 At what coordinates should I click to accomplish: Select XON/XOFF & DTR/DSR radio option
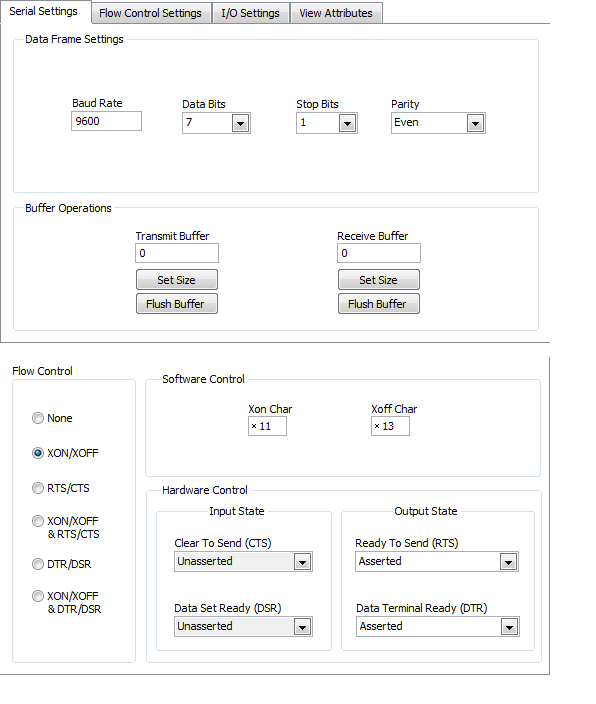click(38, 596)
